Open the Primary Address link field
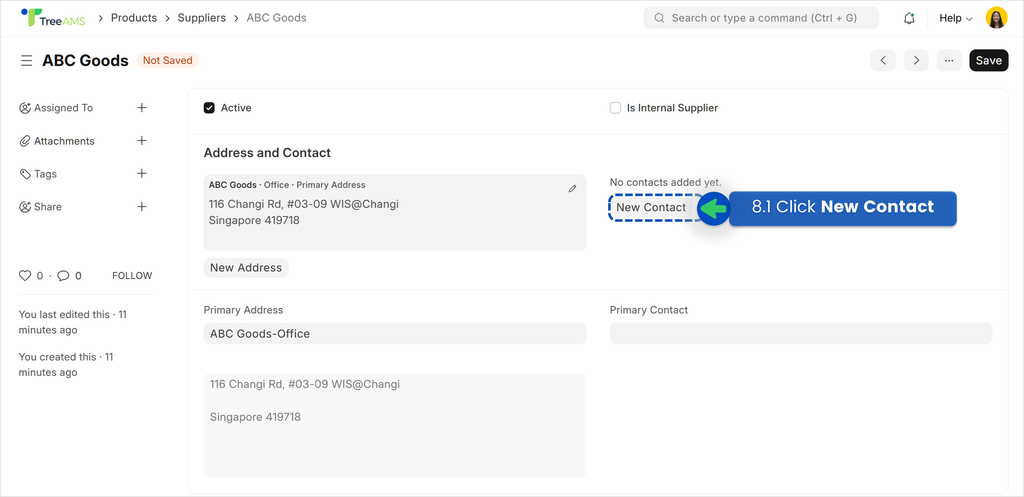Viewport: 1024px width, 497px height. [394, 334]
